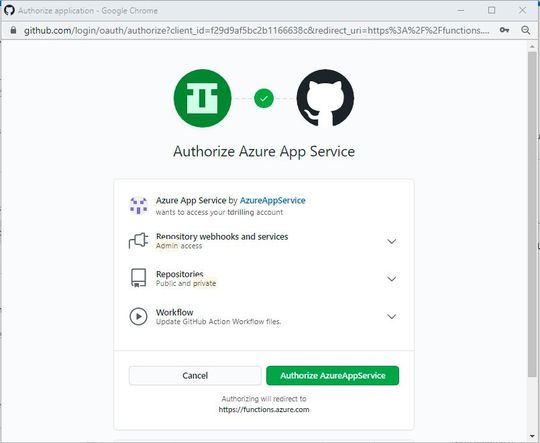This screenshot has height=443, width=540.
Task: Close the Authorize application window
Action: [x=522, y=10]
